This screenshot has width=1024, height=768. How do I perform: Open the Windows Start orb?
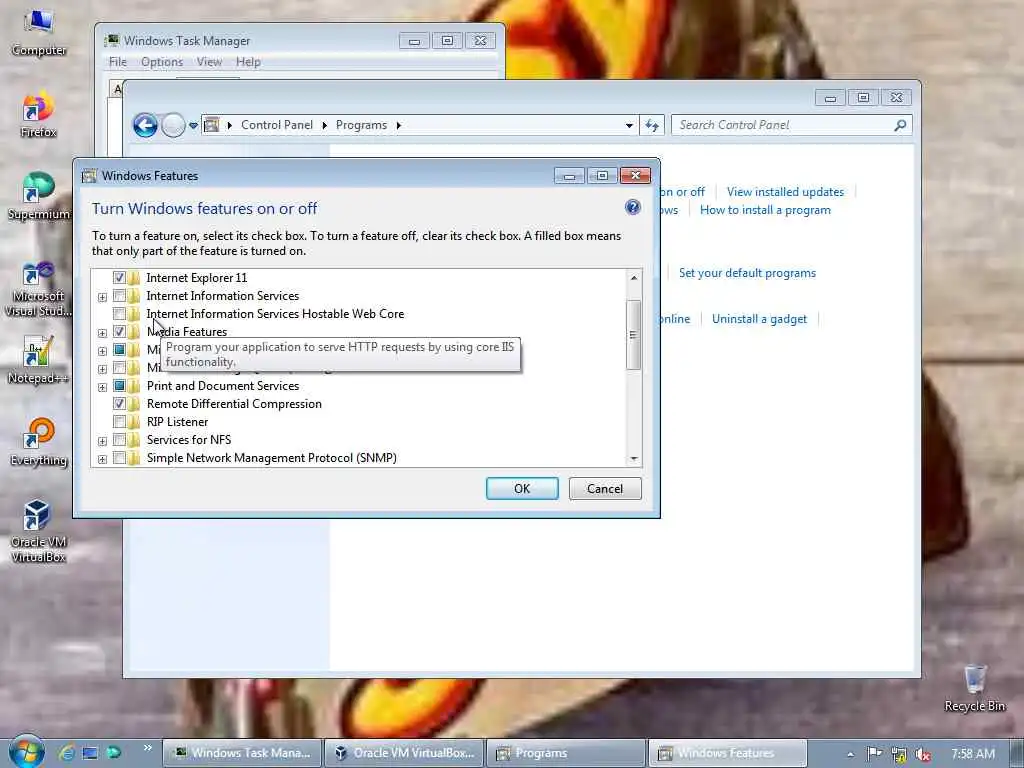coord(27,752)
